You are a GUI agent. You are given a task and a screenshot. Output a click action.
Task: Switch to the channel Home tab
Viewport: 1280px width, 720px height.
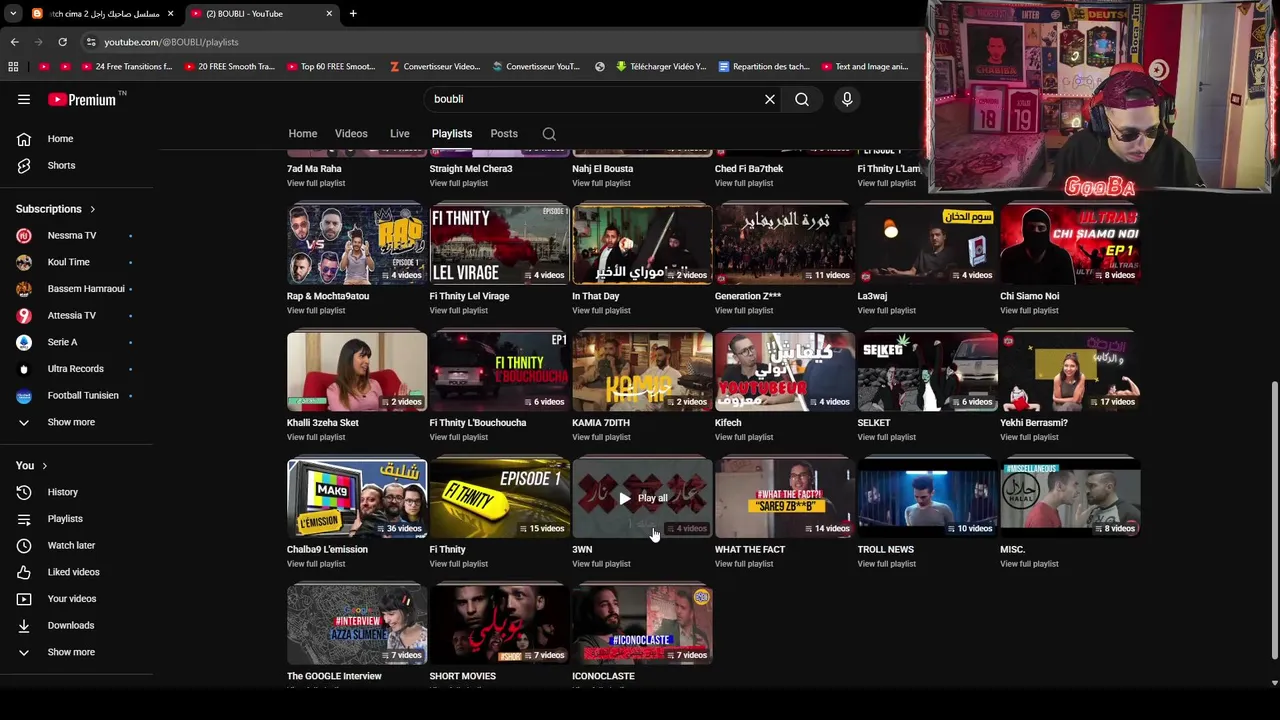click(x=303, y=134)
